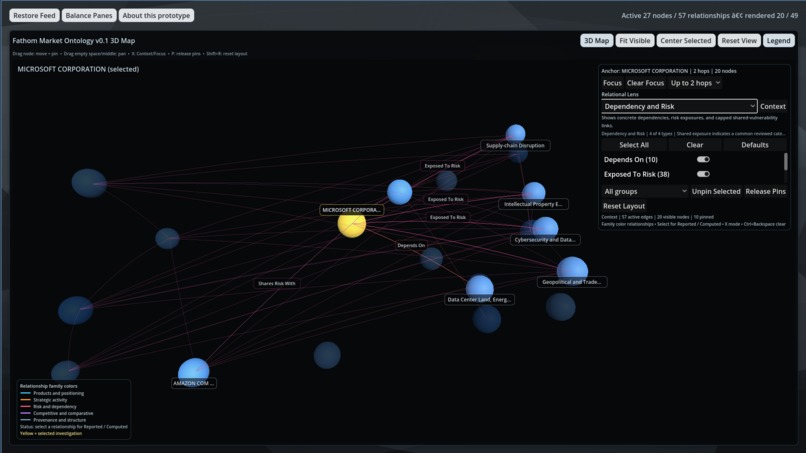The image size is (806, 453).
Task: Click Strategic activity color swatch
Action: [x=25, y=400]
